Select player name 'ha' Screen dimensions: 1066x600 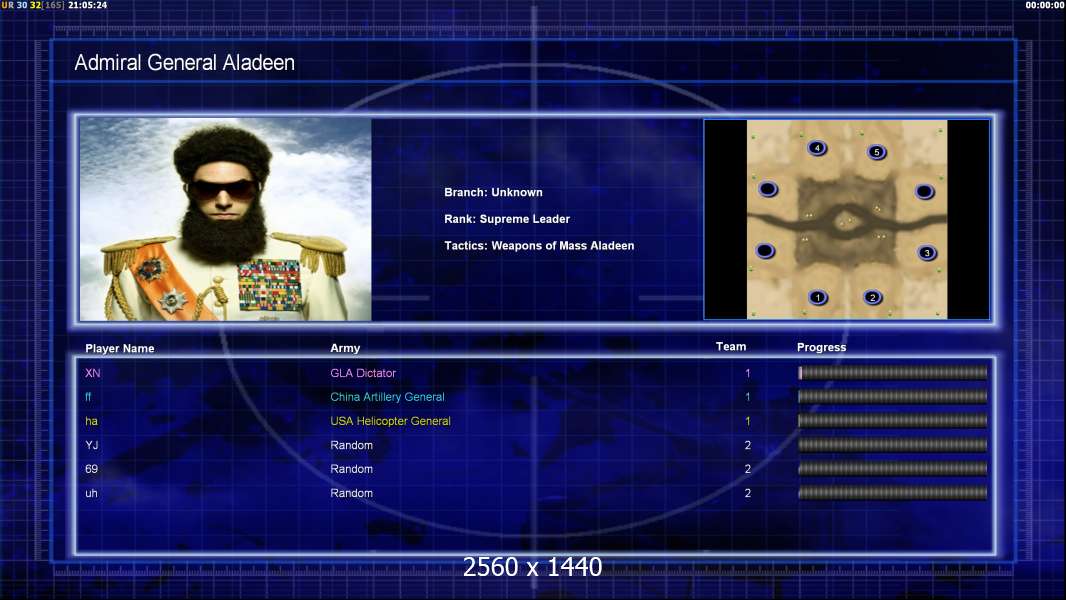click(x=92, y=421)
